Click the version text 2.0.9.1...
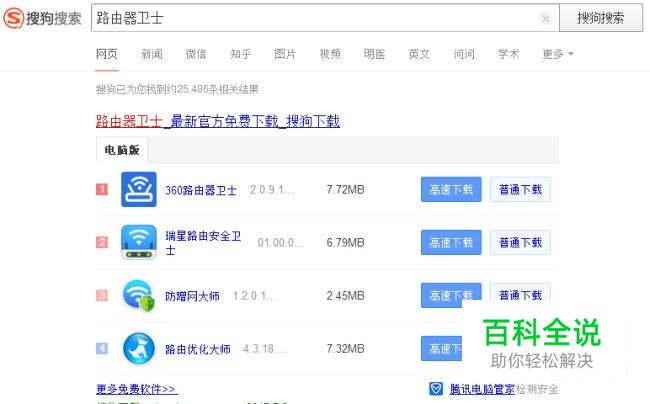This screenshot has height=404, width=650. coord(272,190)
